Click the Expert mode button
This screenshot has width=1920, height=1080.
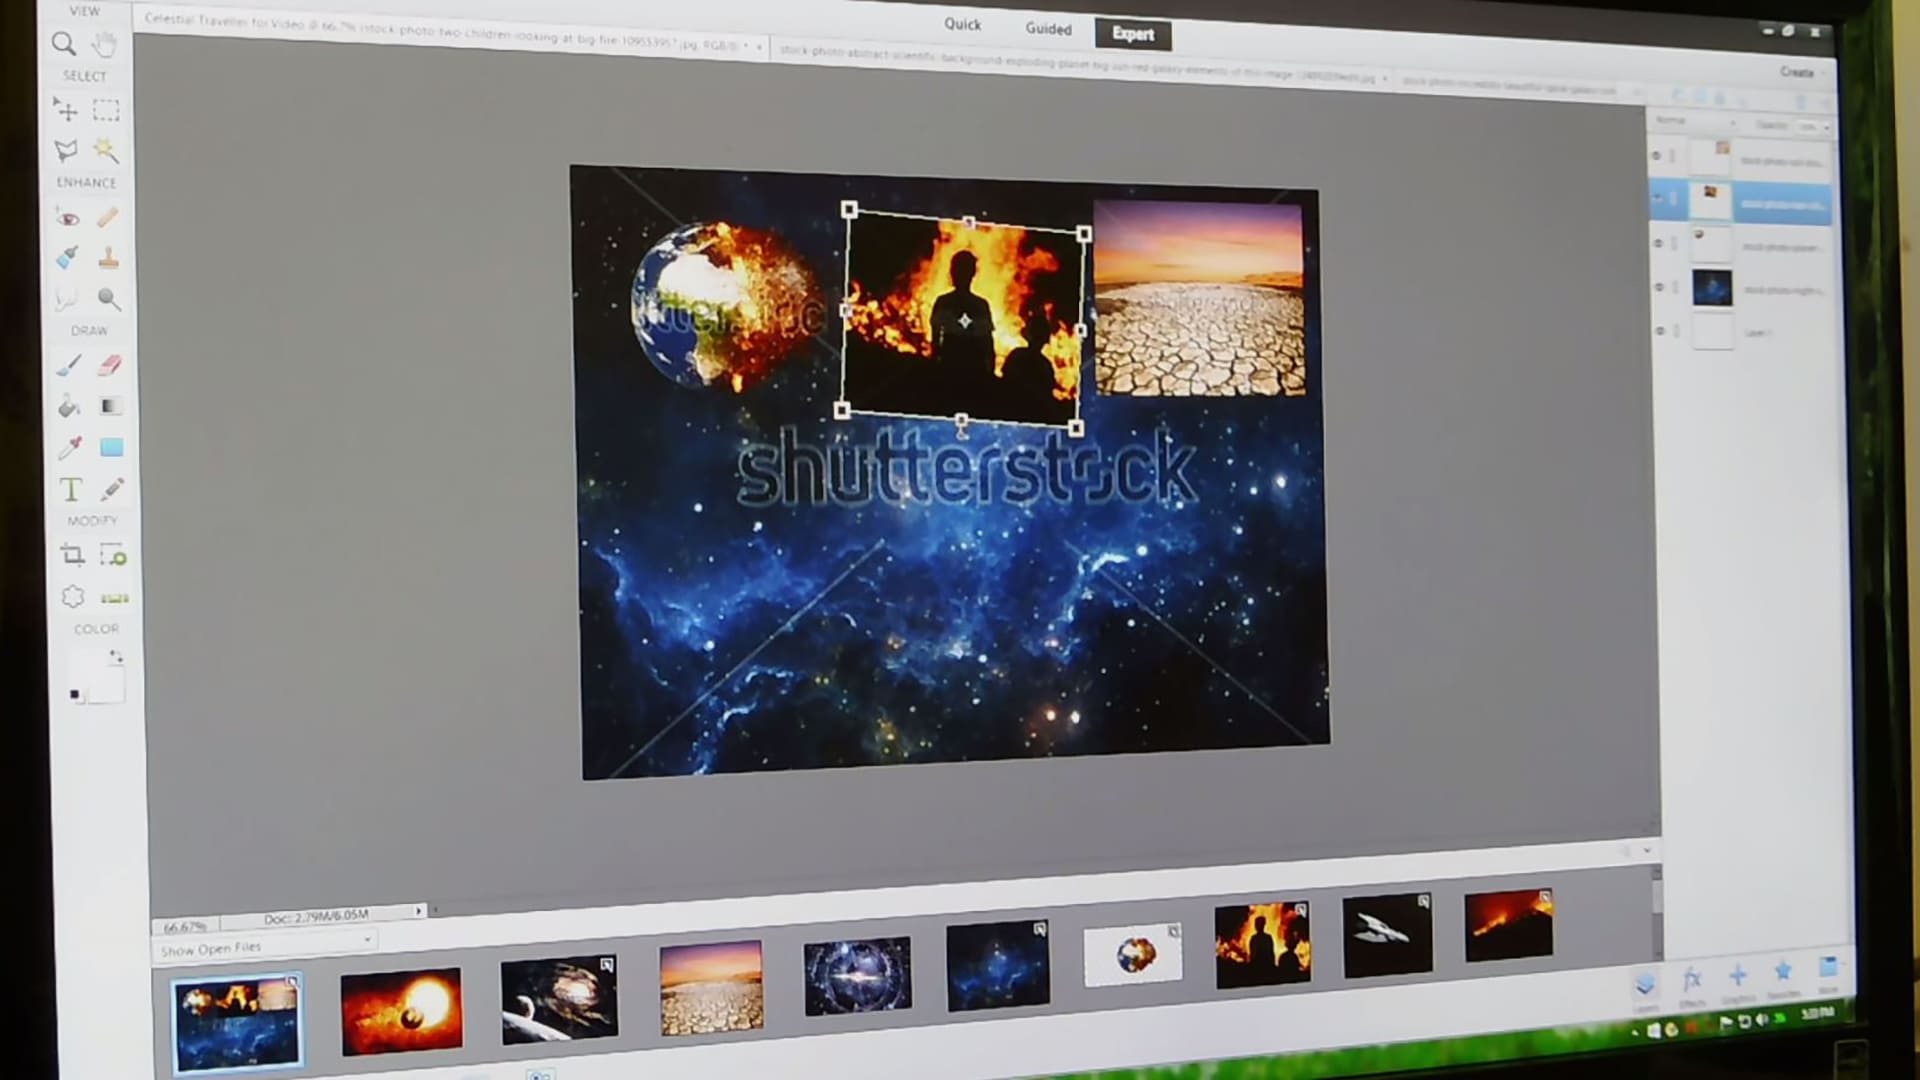point(1132,34)
